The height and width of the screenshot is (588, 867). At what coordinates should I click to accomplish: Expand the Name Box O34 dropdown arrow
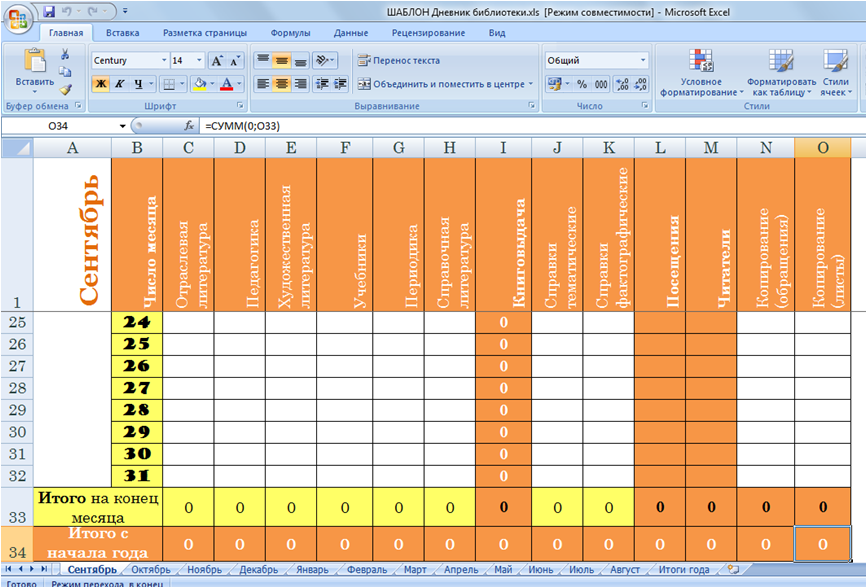[x=122, y=126]
